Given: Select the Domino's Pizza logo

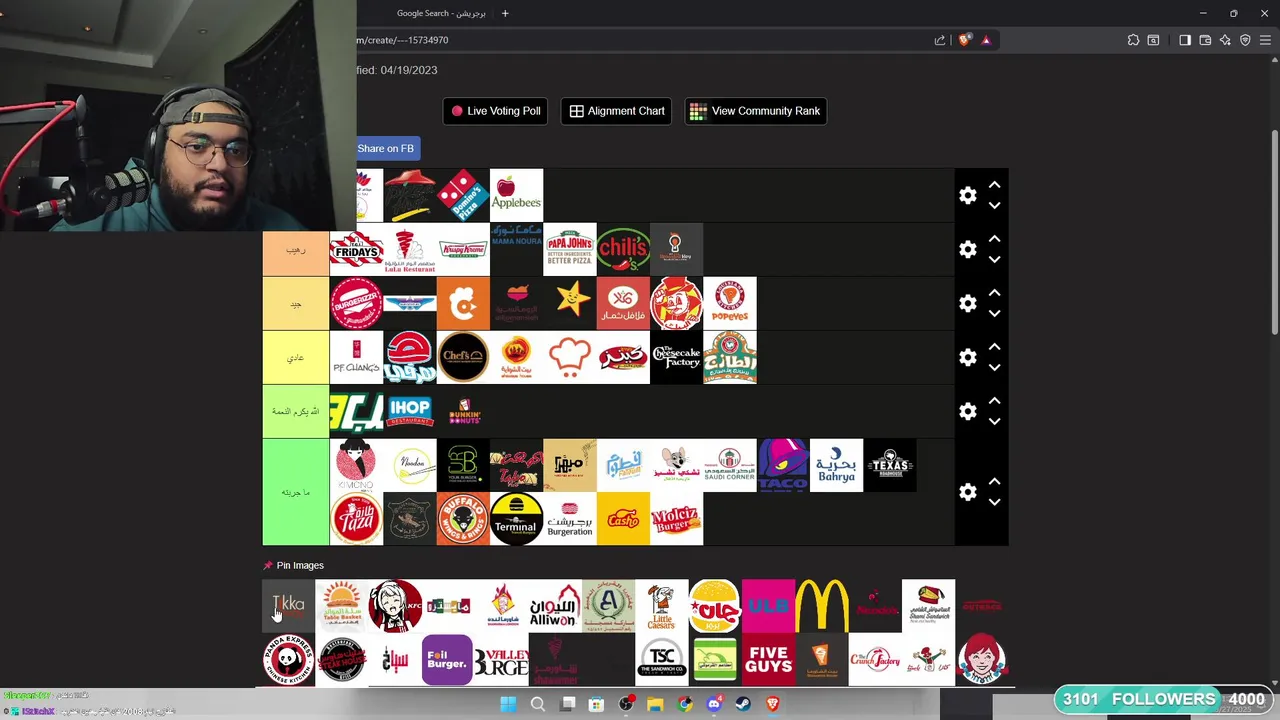Looking at the screenshot, I should 463,195.
